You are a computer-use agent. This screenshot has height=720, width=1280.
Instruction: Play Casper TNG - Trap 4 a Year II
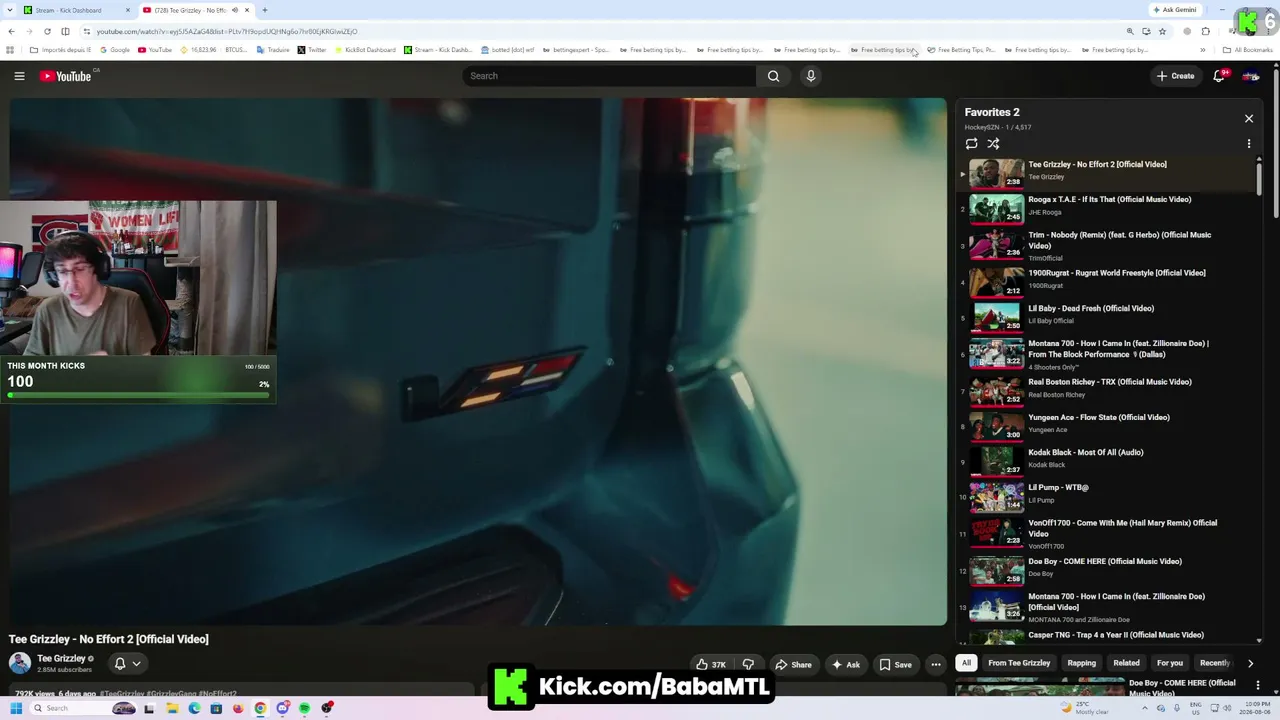pyautogui.click(x=1105, y=636)
